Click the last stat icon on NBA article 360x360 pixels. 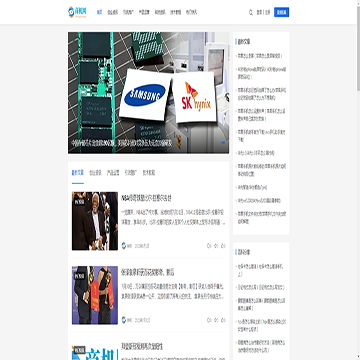pyautogui.click(x=223, y=246)
